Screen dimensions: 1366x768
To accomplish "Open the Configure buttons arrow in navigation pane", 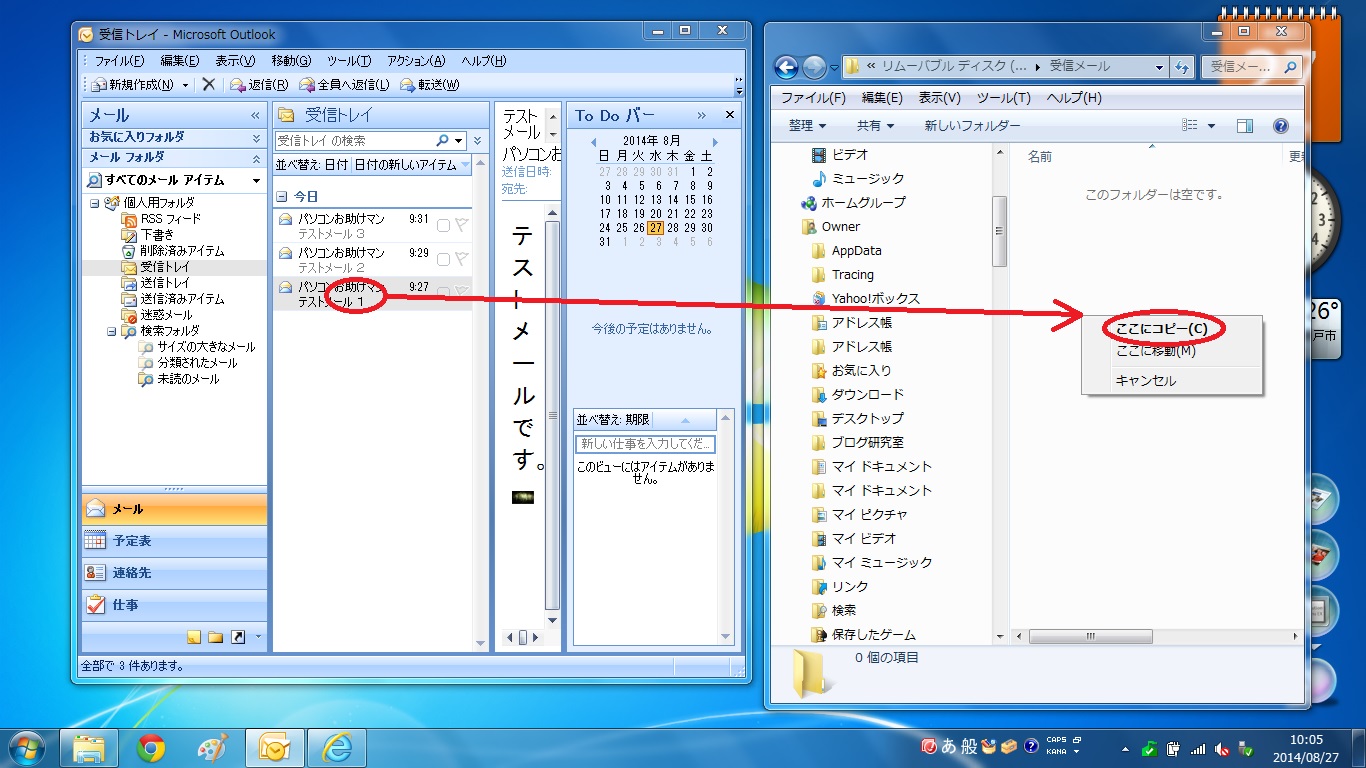I will point(258,637).
